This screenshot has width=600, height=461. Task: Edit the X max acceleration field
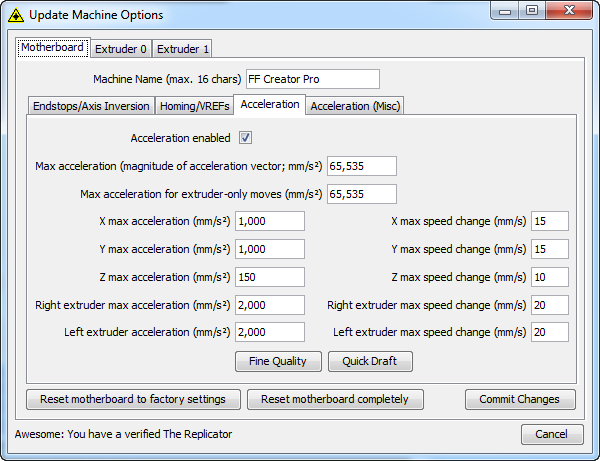[269, 221]
